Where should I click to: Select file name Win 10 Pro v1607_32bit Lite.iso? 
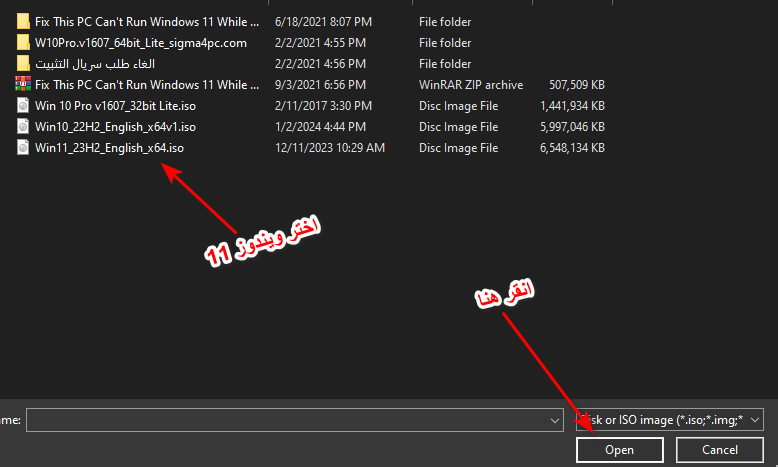click(115, 106)
